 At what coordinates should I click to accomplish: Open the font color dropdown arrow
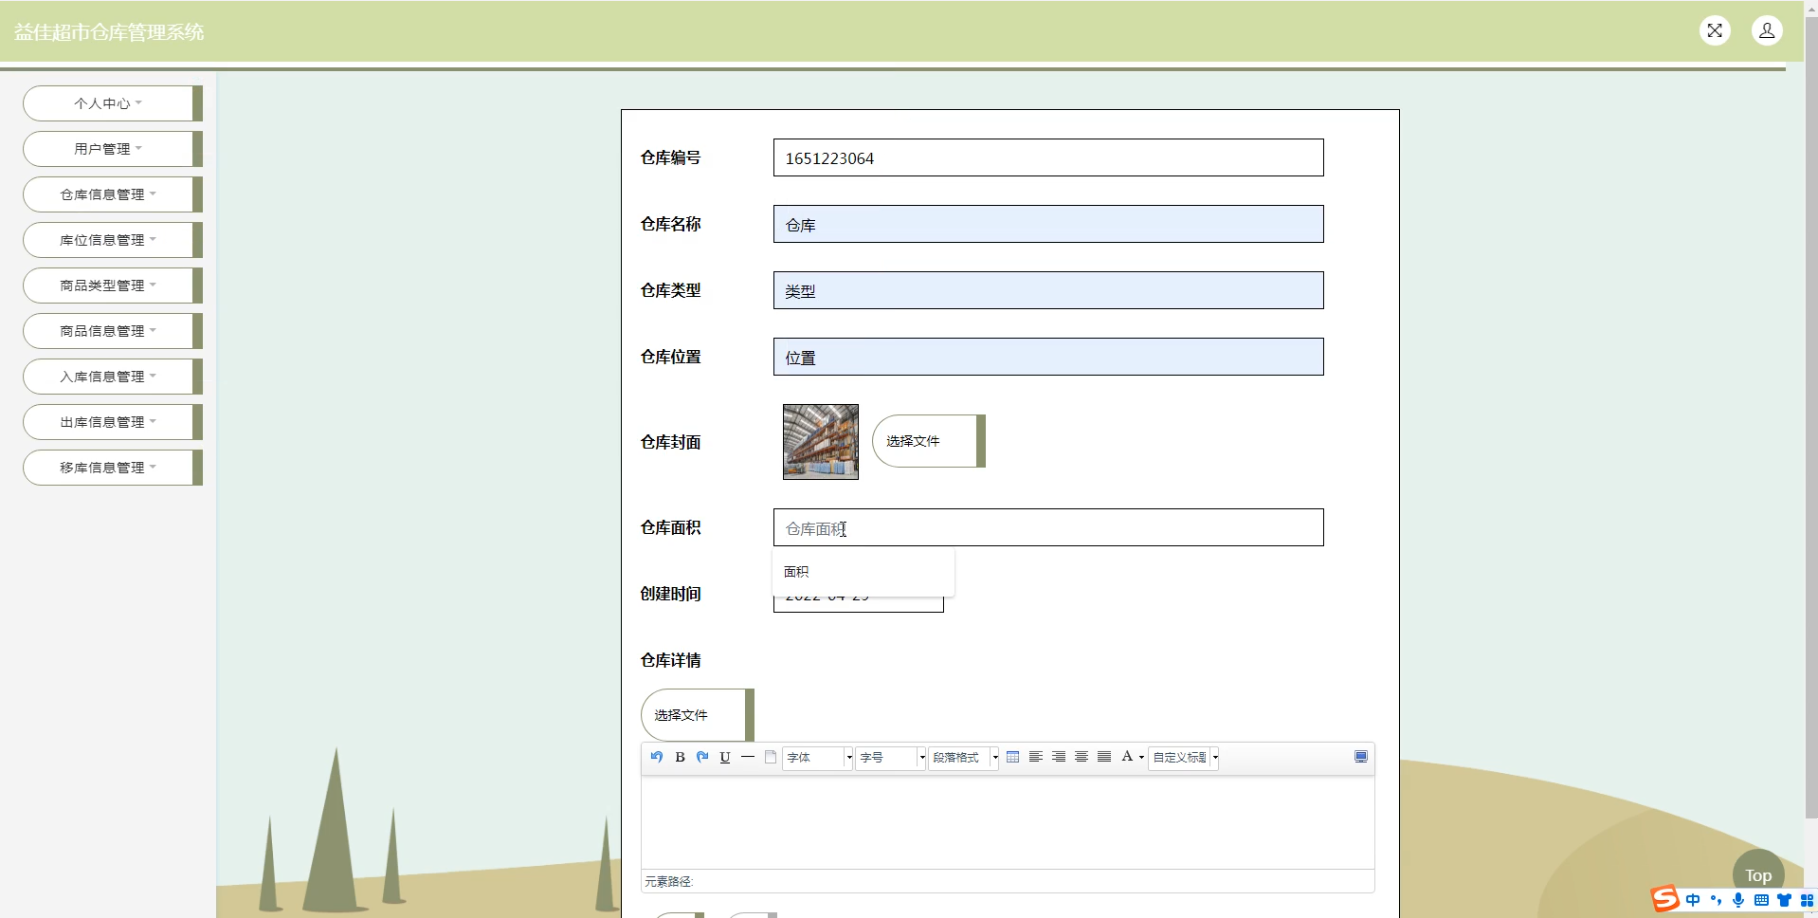tap(1141, 758)
